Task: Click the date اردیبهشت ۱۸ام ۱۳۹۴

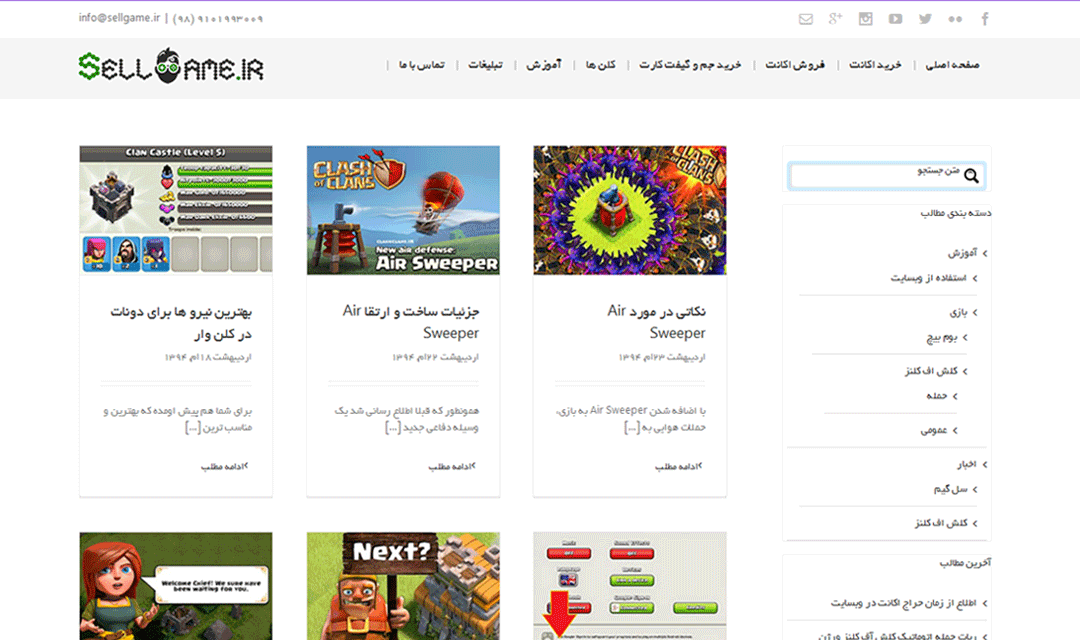Action: 208,358
